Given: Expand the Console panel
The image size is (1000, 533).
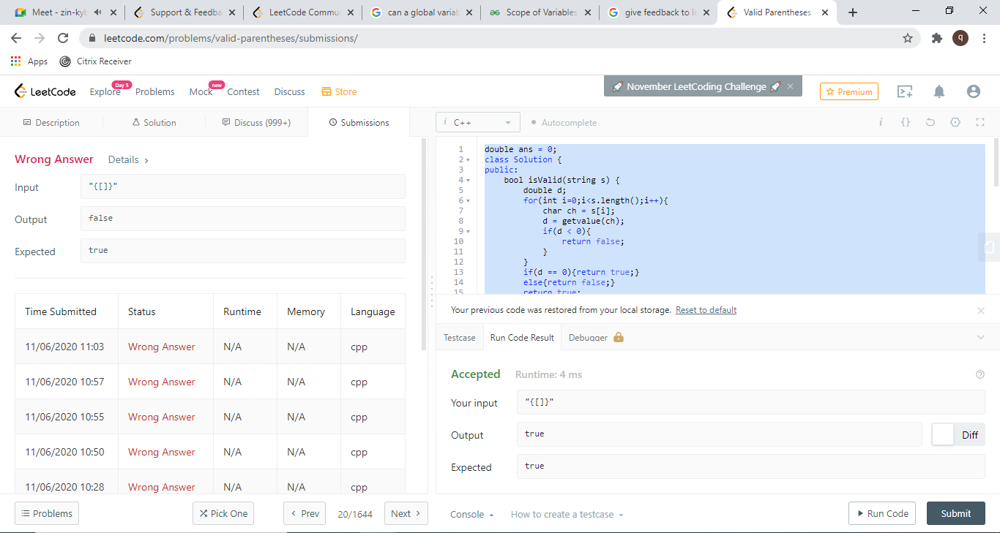Looking at the screenshot, I should coord(471,514).
